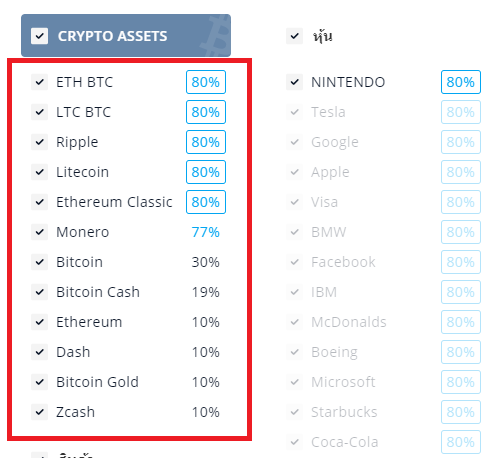The image size is (501, 458).
Task: Select the Ethereum asset label
Action: 89,322
